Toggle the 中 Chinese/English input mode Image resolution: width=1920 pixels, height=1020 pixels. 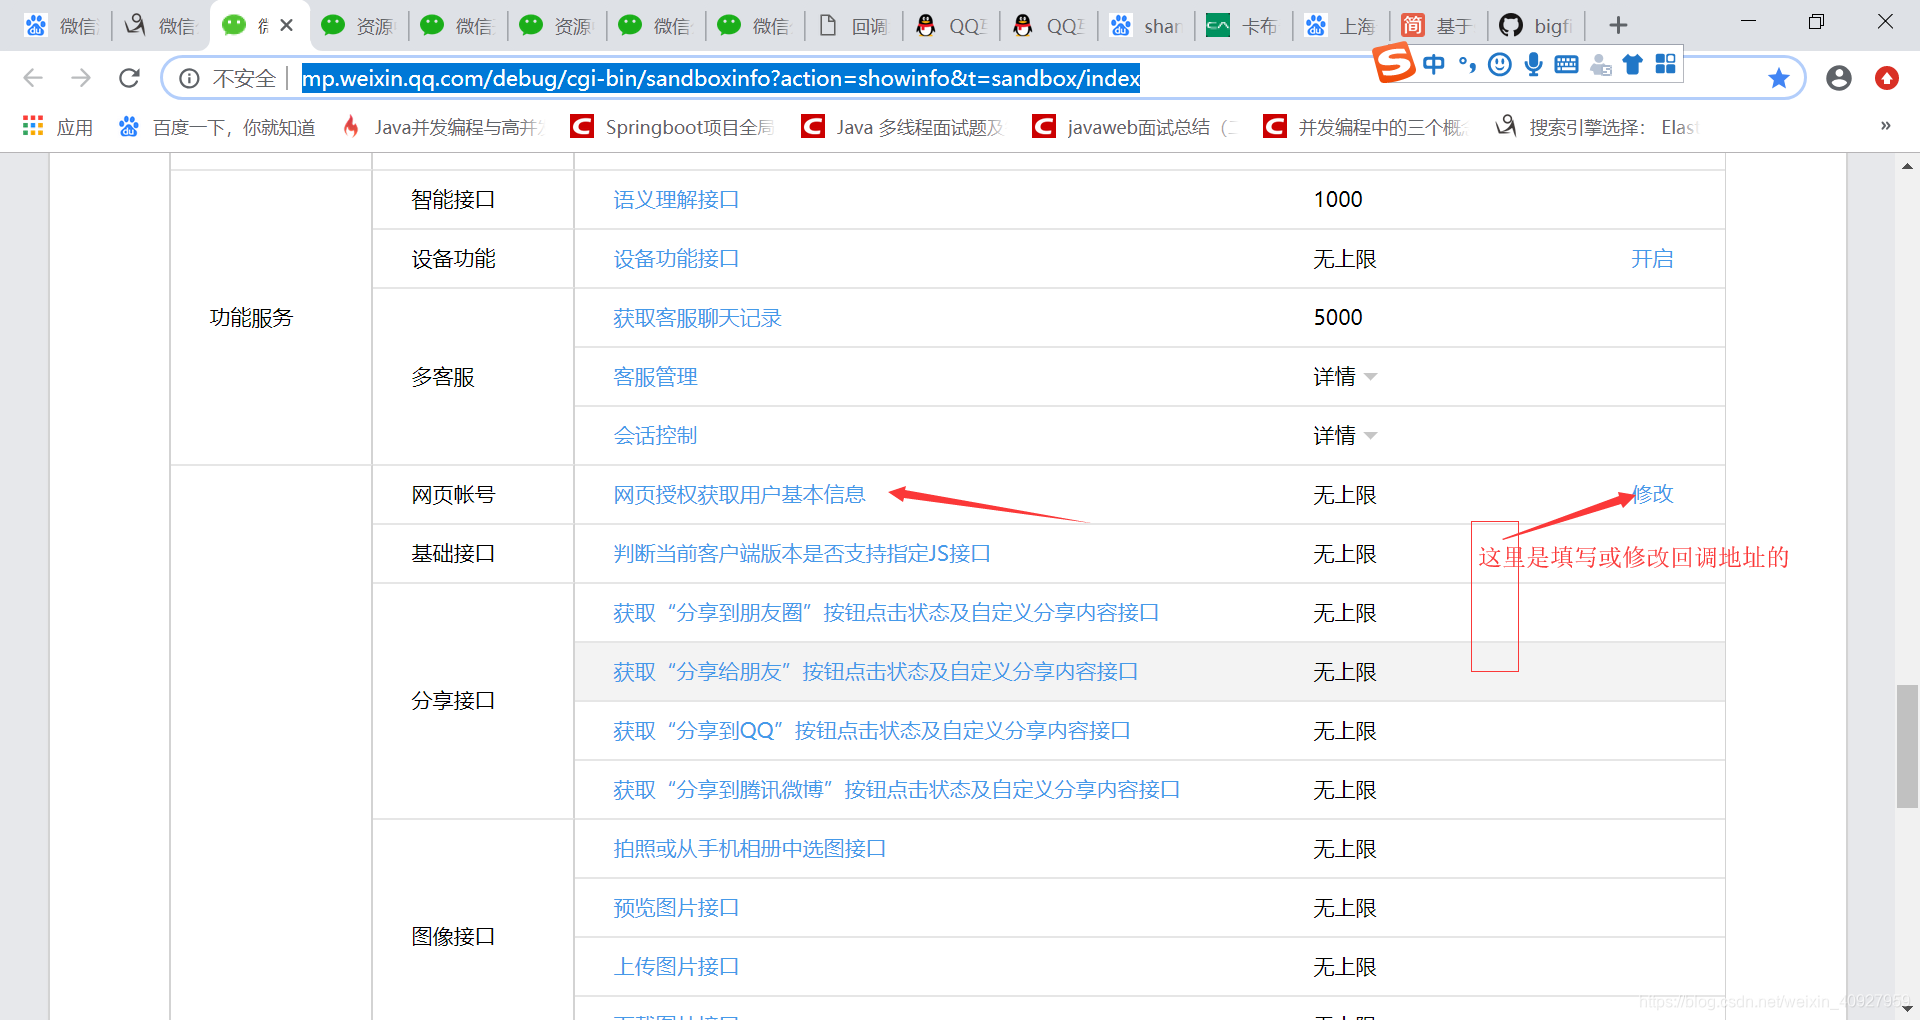(1433, 64)
